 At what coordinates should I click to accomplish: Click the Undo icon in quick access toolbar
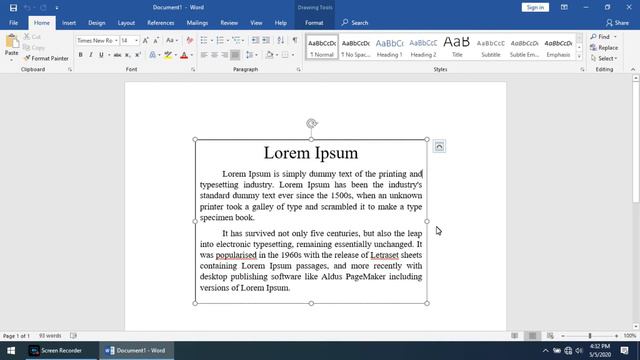click(x=27, y=7)
